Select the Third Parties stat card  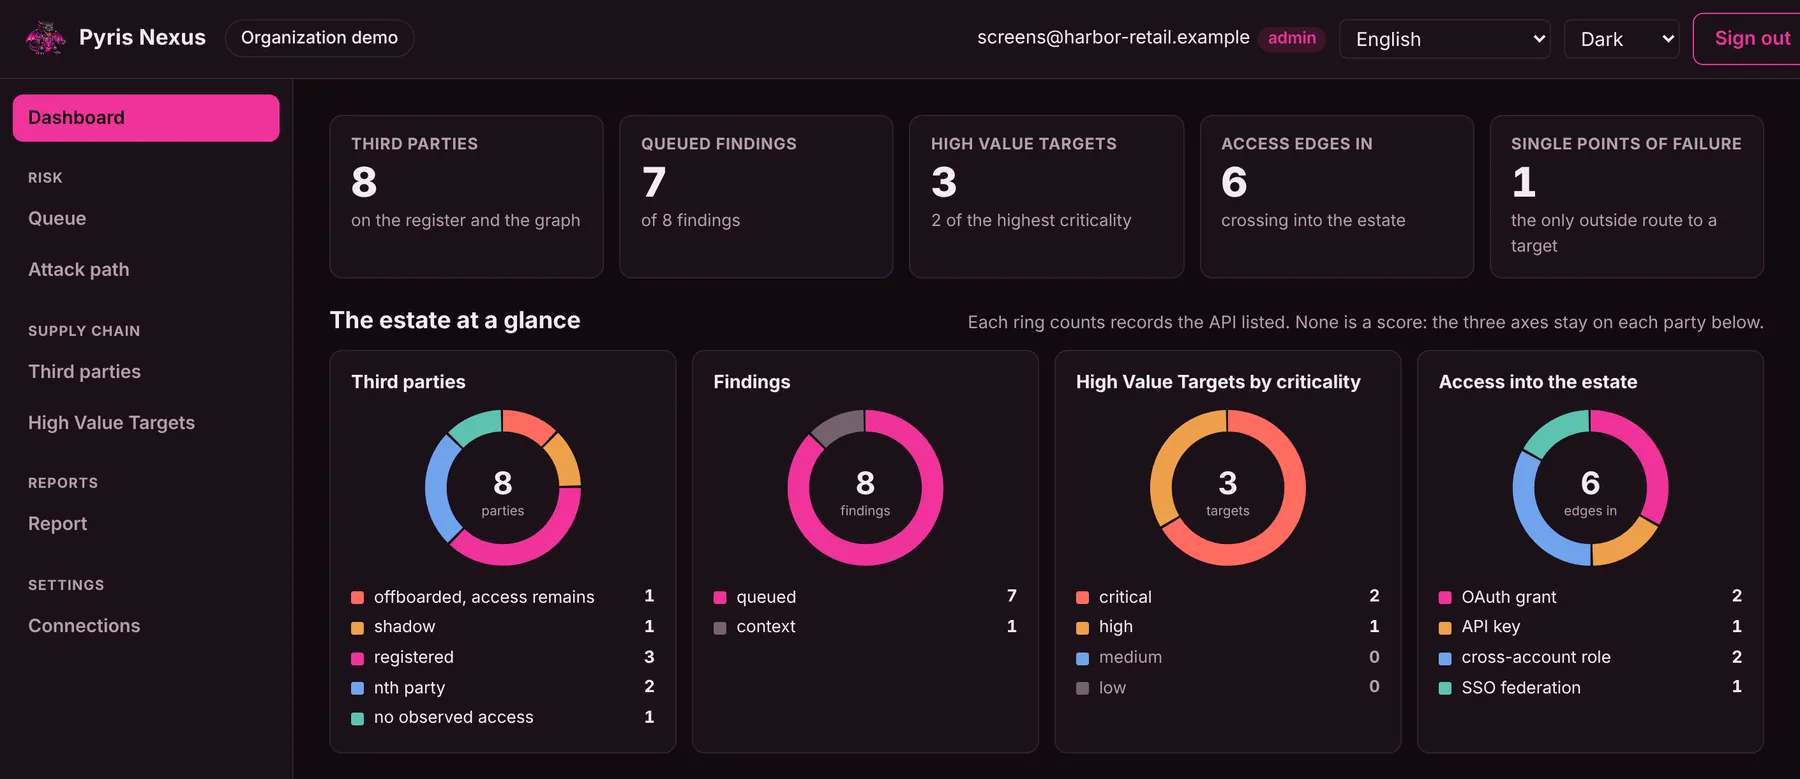(466, 196)
